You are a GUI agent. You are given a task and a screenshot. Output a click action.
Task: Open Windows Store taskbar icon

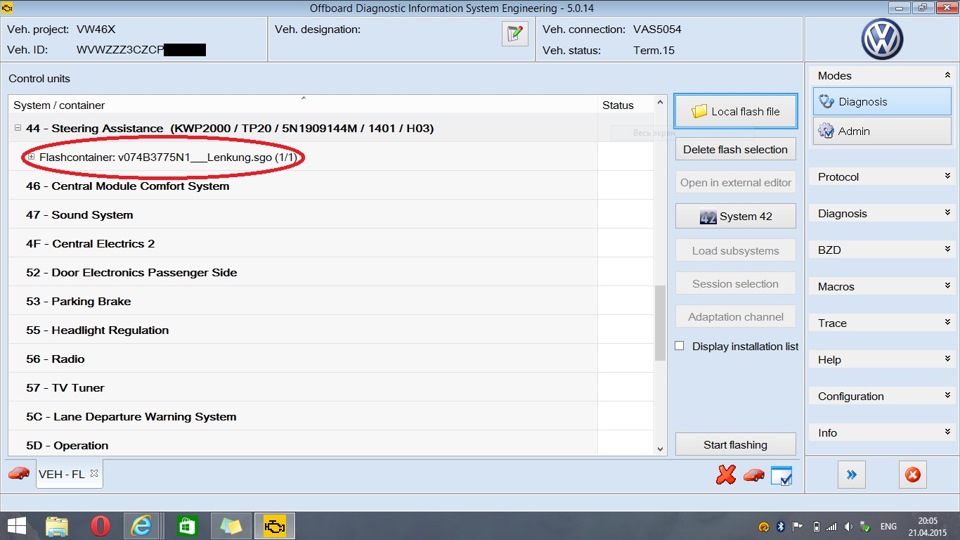pyautogui.click(x=187, y=526)
